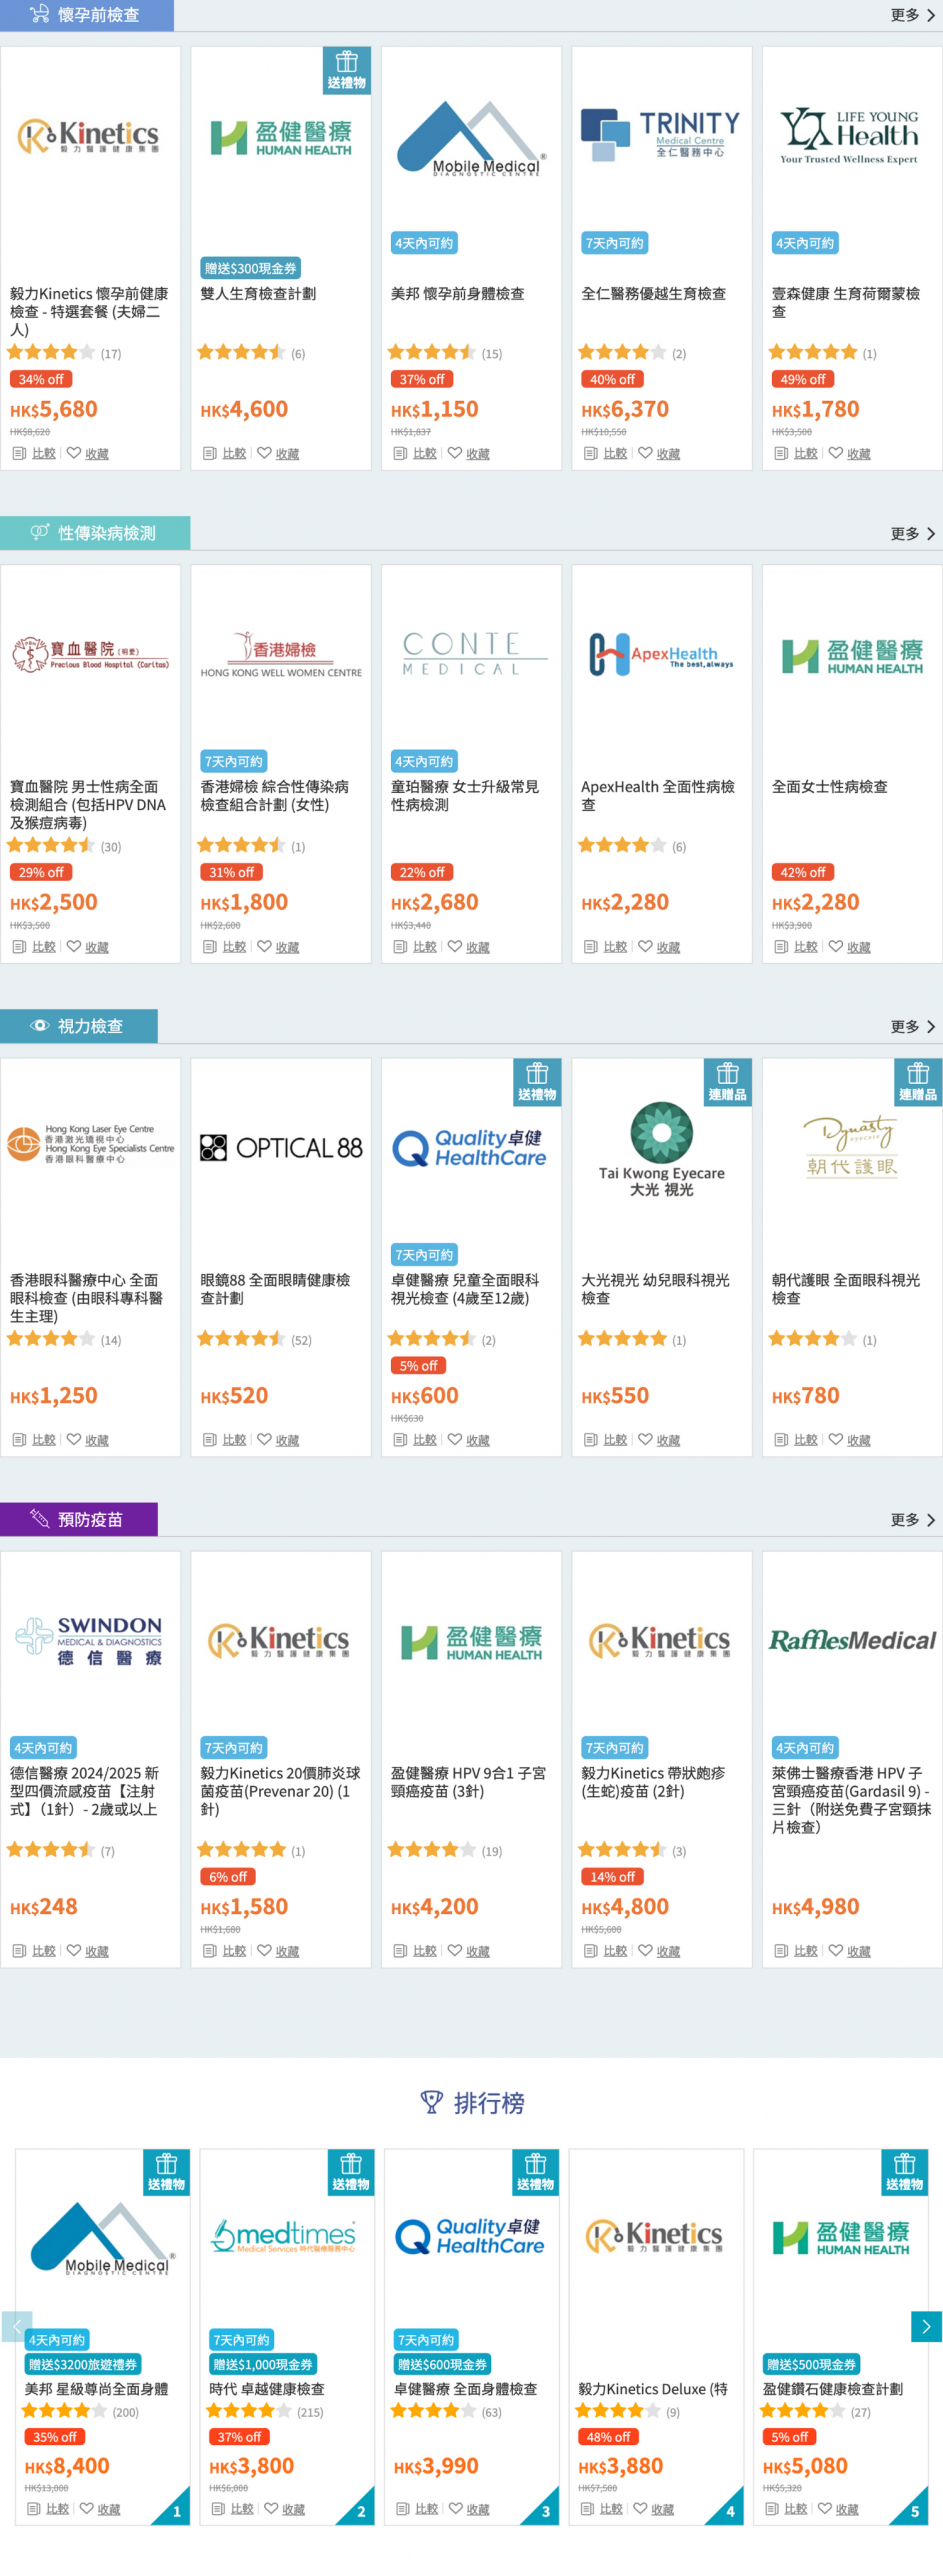Click compare icon for ApexHealth 全面性病檢查
The width and height of the screenshot is (943, 2560).
(591, 946)
